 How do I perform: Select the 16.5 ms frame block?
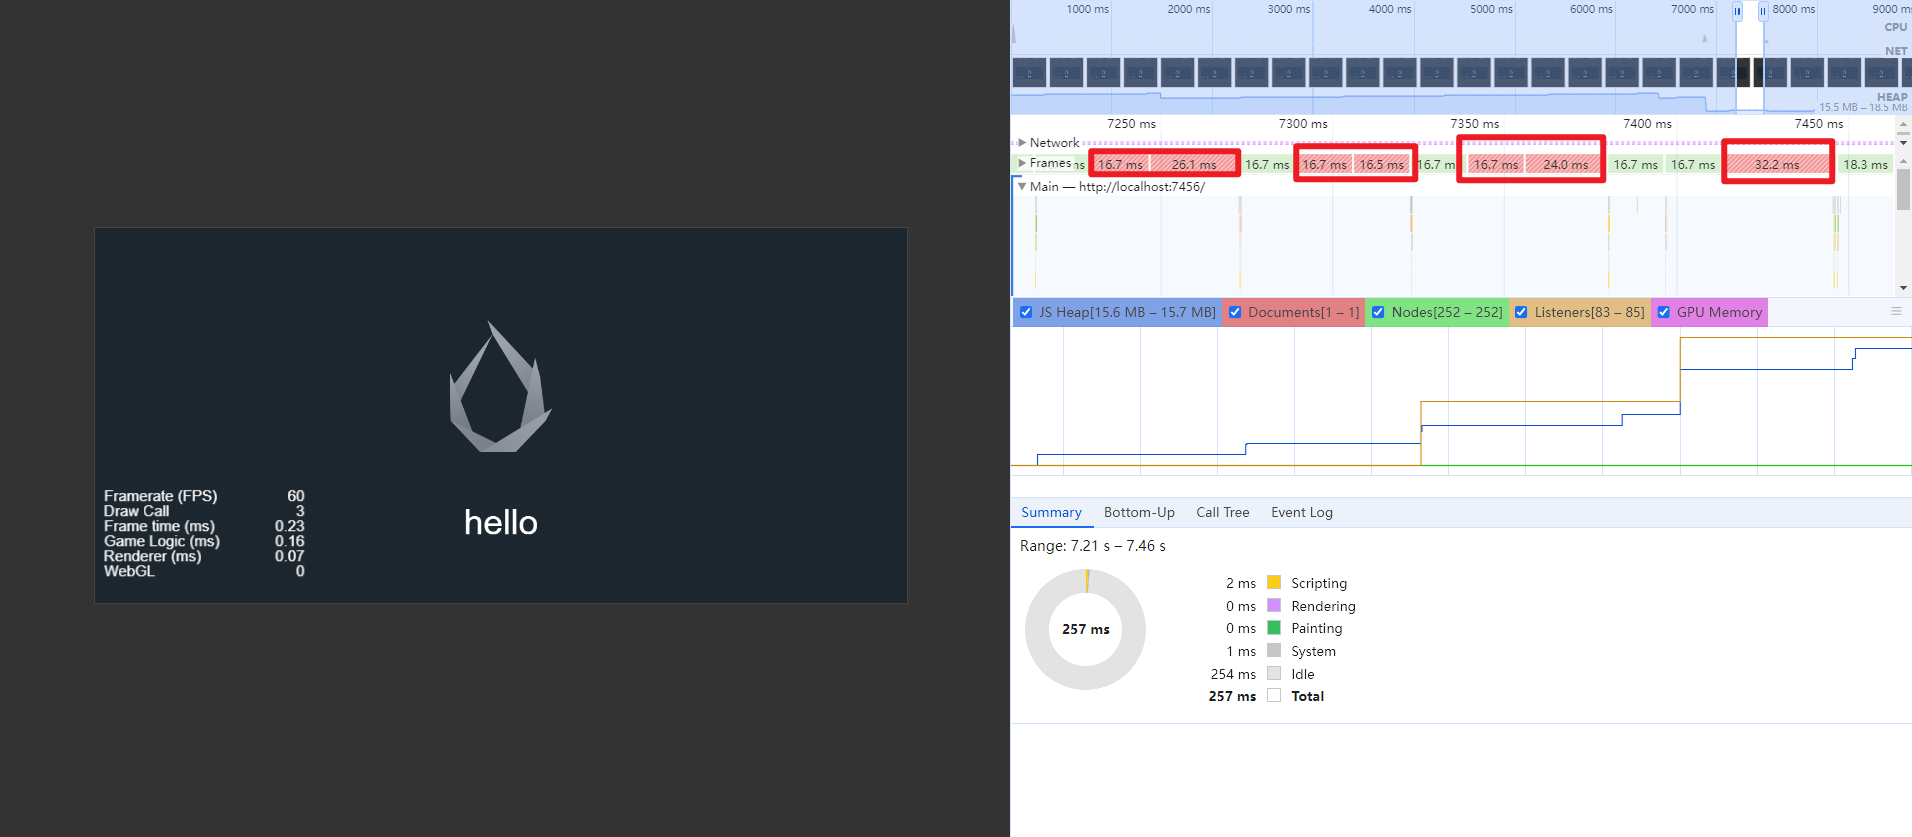pyautogui.click(x=1382, y=164)
